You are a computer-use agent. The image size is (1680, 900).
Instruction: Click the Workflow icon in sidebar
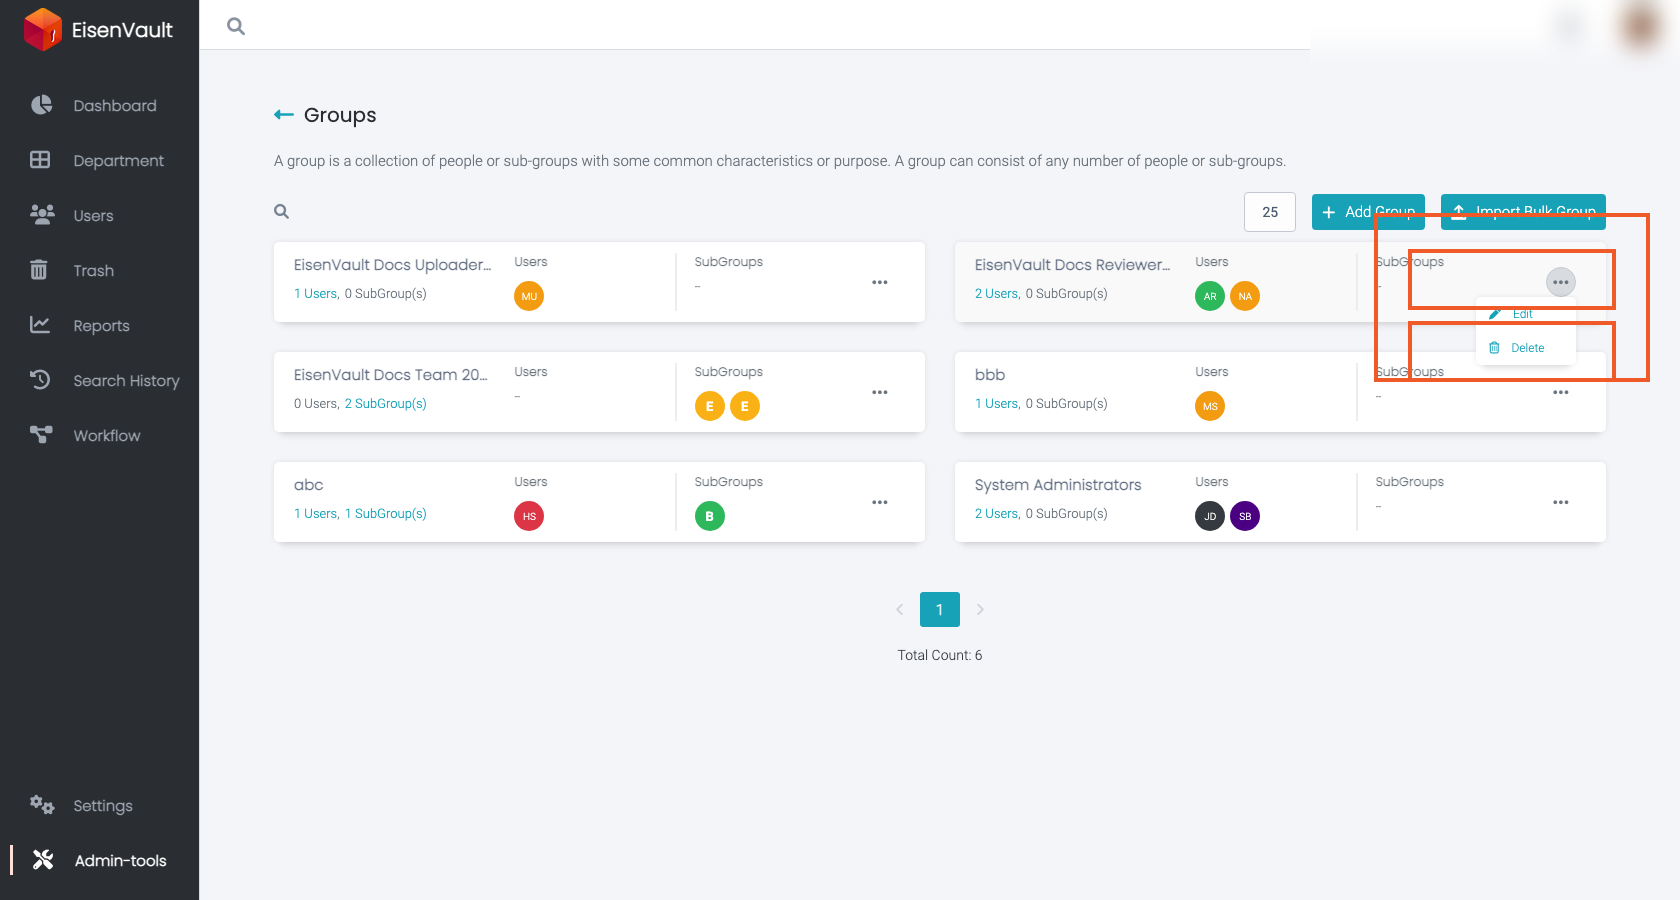(41, 435)
